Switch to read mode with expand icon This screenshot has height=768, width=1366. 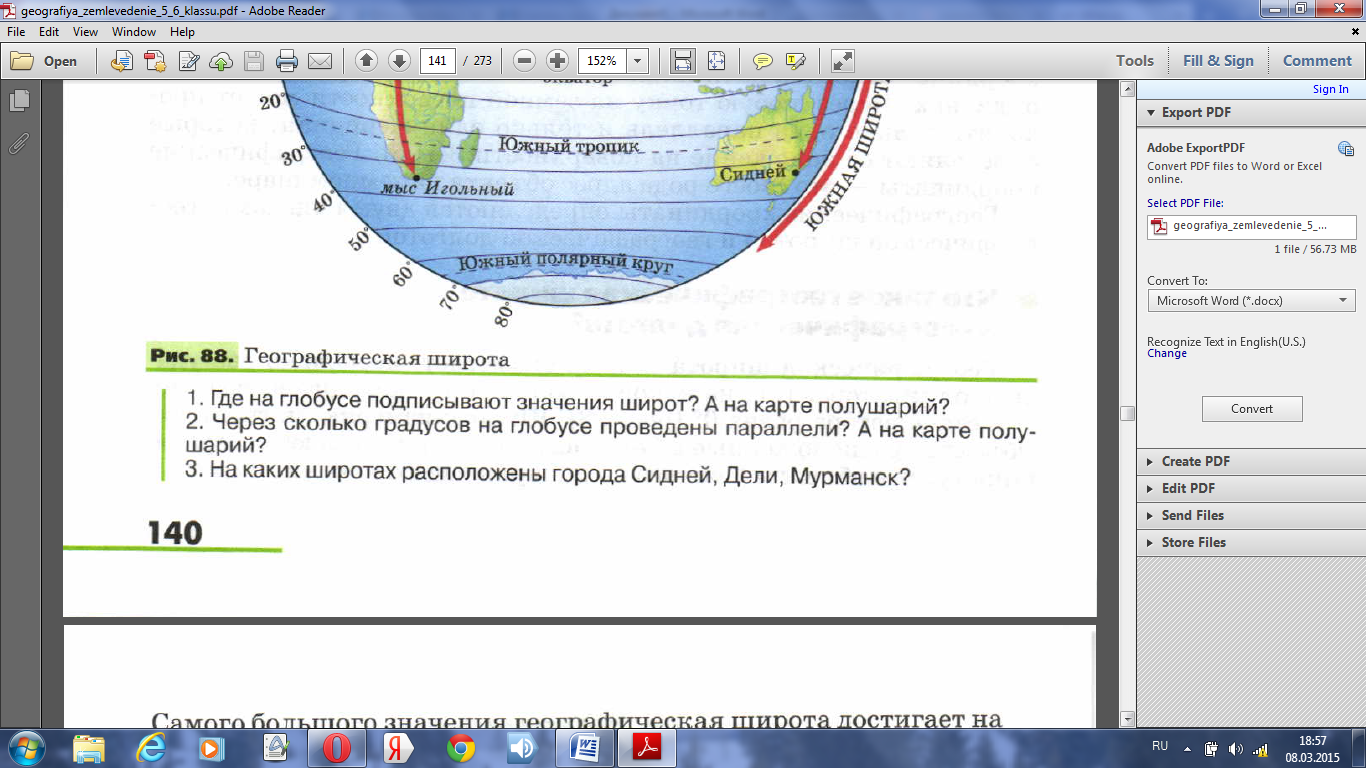point(843,61)
